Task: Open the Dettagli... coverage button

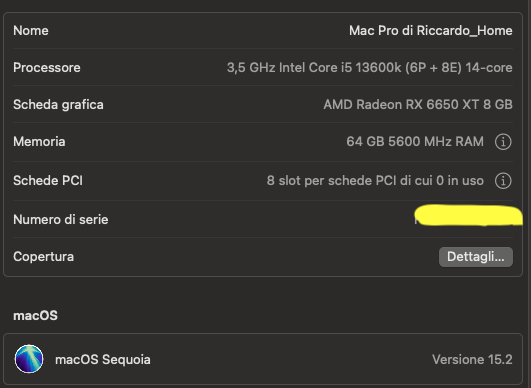Action: 476,257
